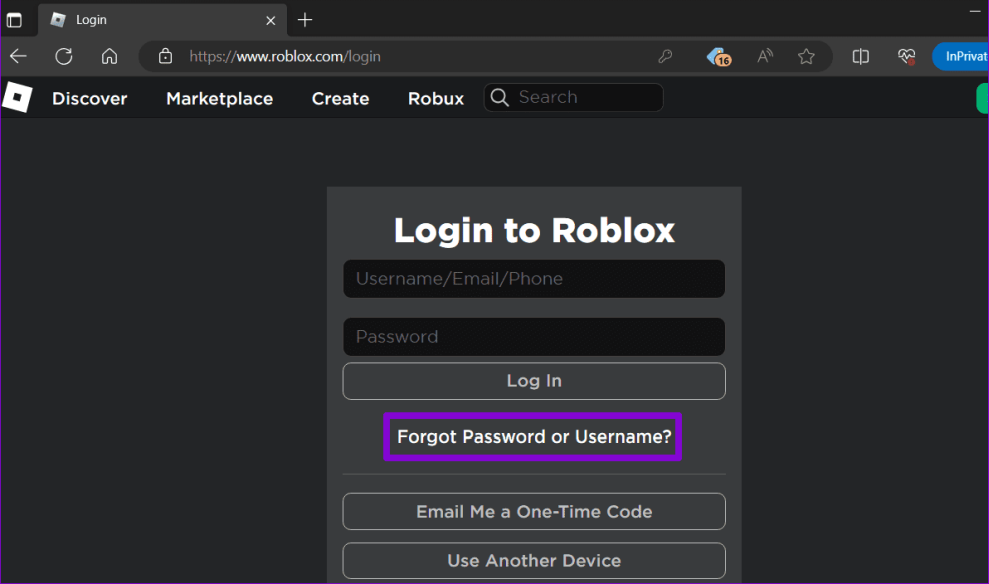Viewport: 989px width, 584px height.
Task: Go to the Marketplace section
Action: pos(219,98)
